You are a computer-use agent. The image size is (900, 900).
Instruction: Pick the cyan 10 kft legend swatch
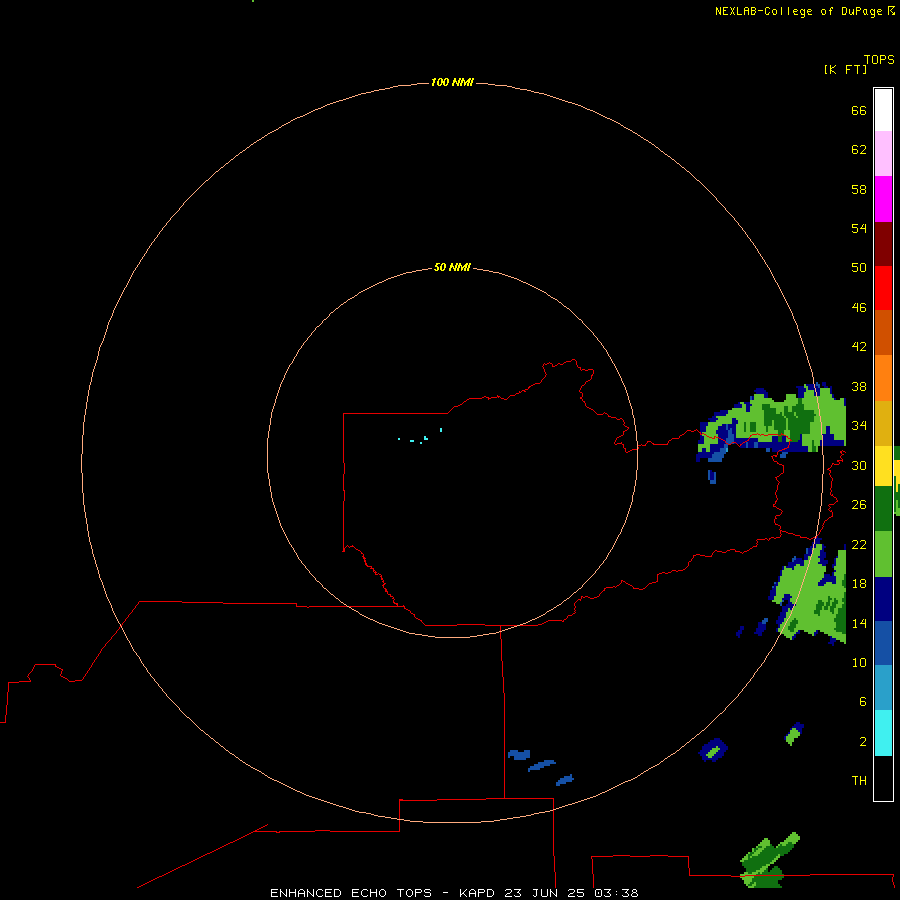tap(883, 733)
